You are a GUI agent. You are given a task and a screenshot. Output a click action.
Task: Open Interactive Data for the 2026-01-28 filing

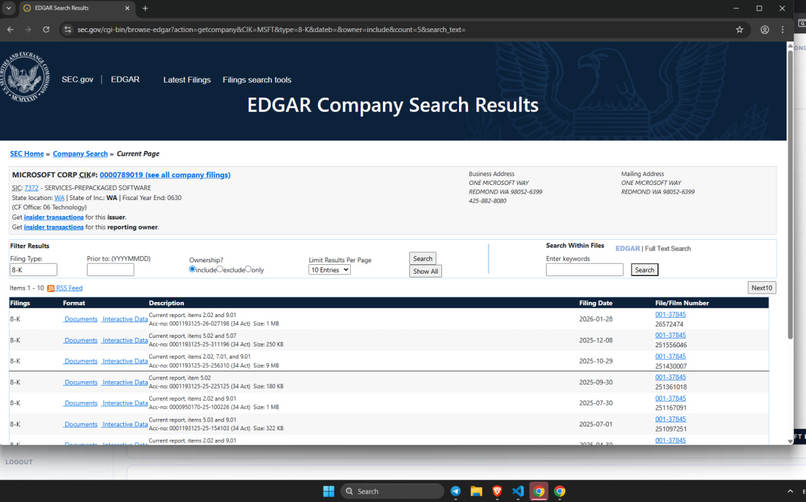125,319
